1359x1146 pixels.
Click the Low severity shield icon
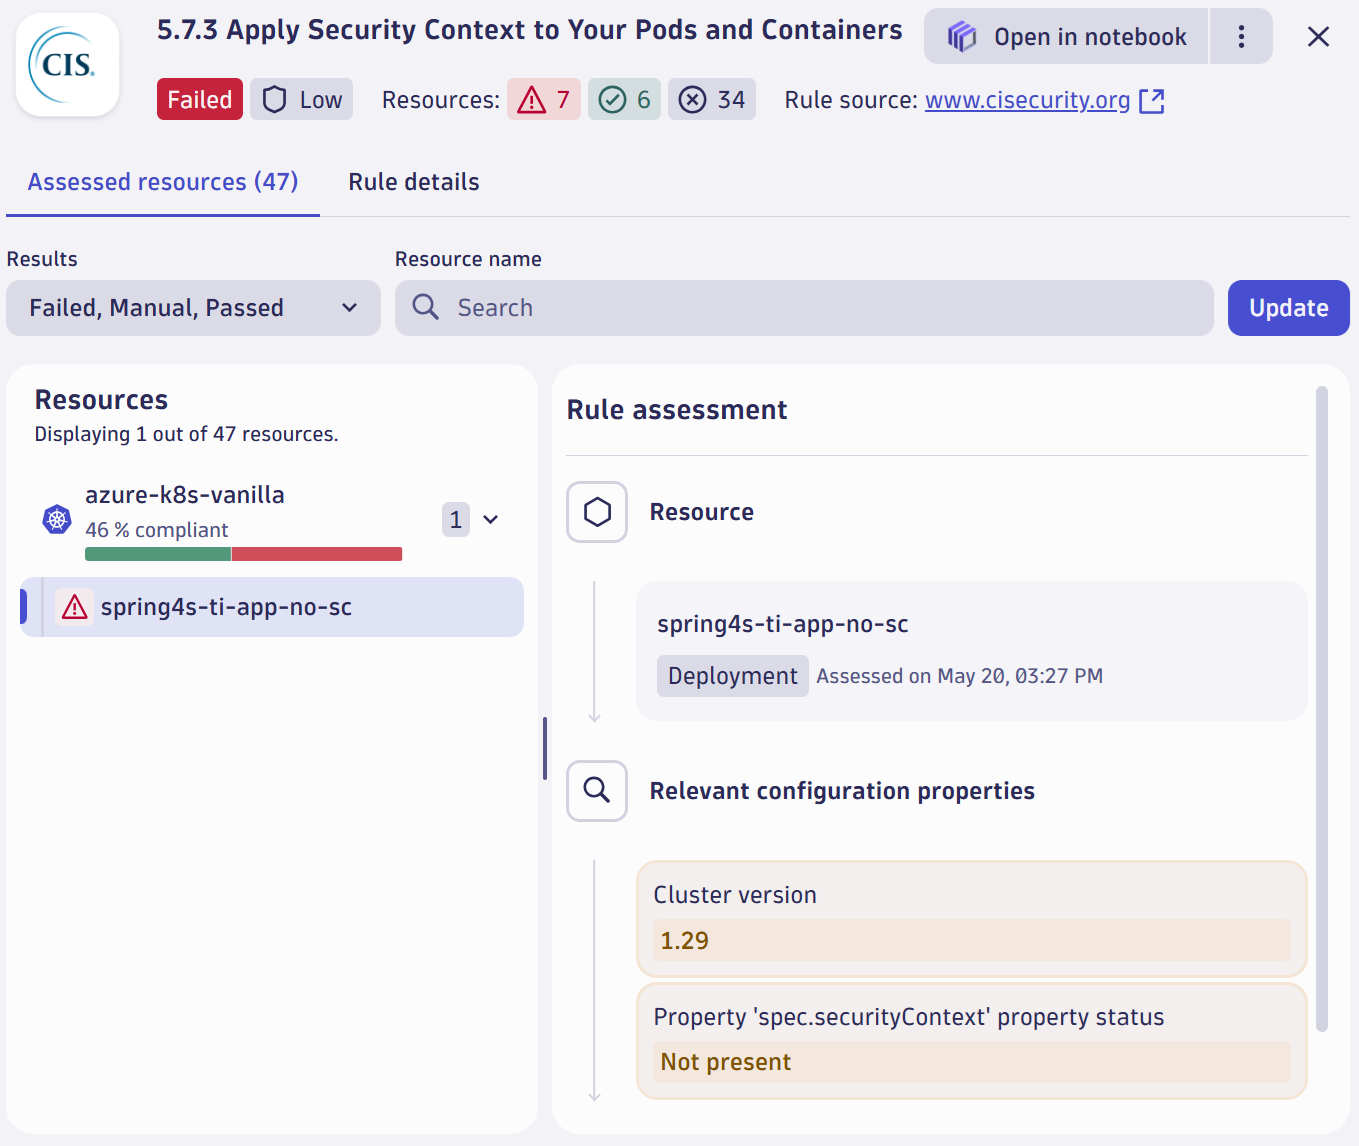point(274,99)
